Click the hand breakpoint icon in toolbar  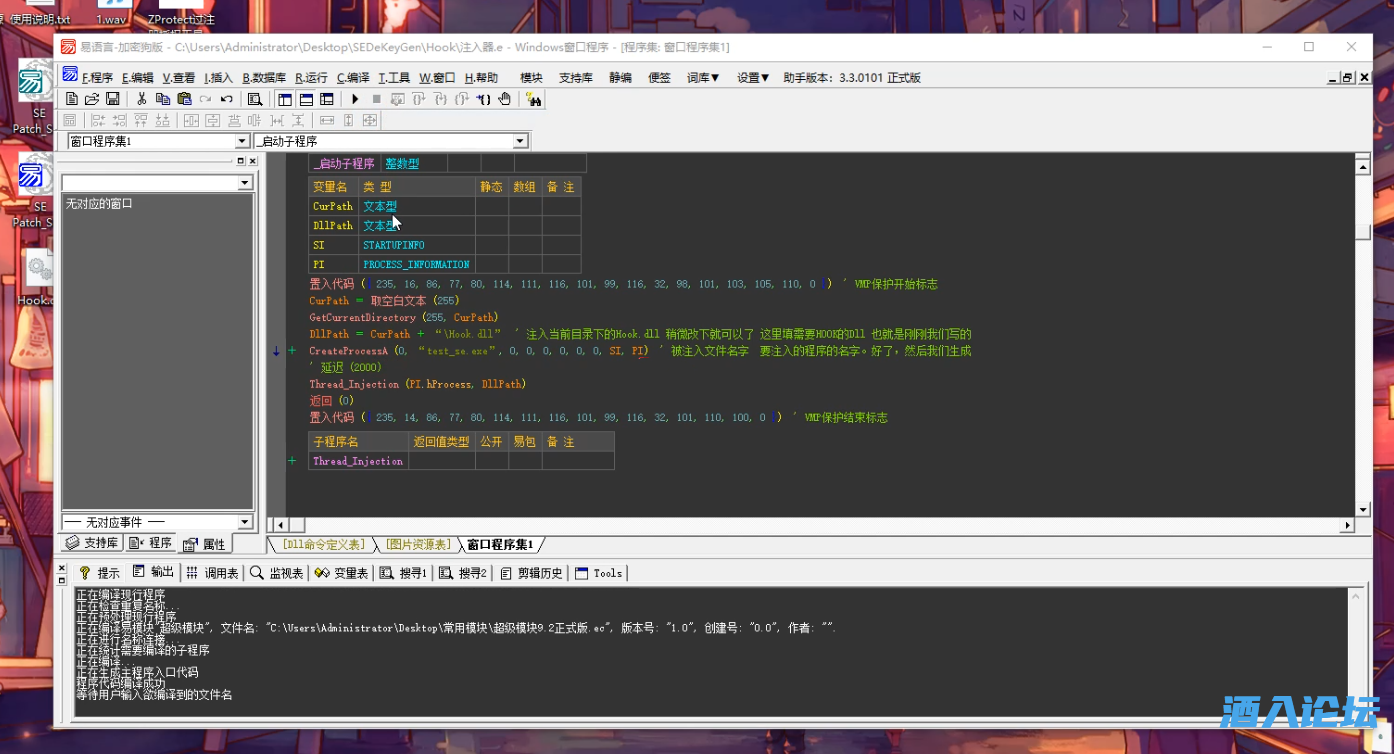coord(505,99)
